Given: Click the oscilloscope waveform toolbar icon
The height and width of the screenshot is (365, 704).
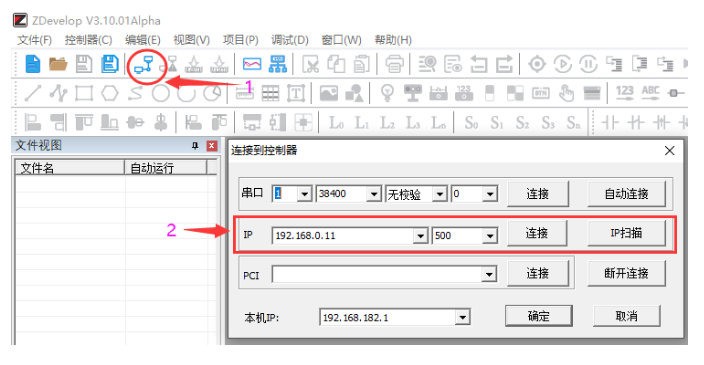Looking at the screenshot, I should [x=252, y=64].
